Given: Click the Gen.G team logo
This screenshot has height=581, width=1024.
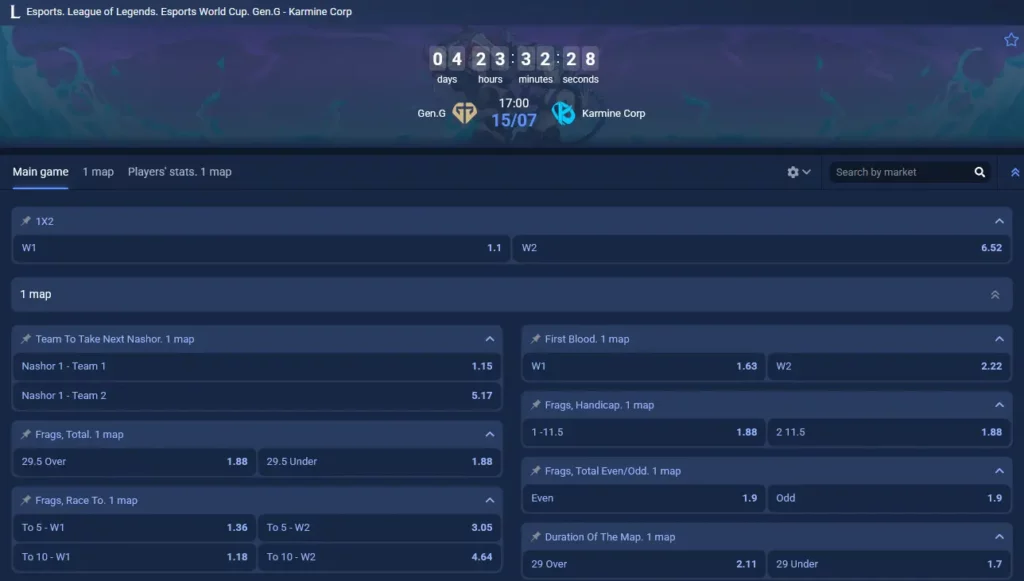Looking at the screenshot, I should pos(464,113).
